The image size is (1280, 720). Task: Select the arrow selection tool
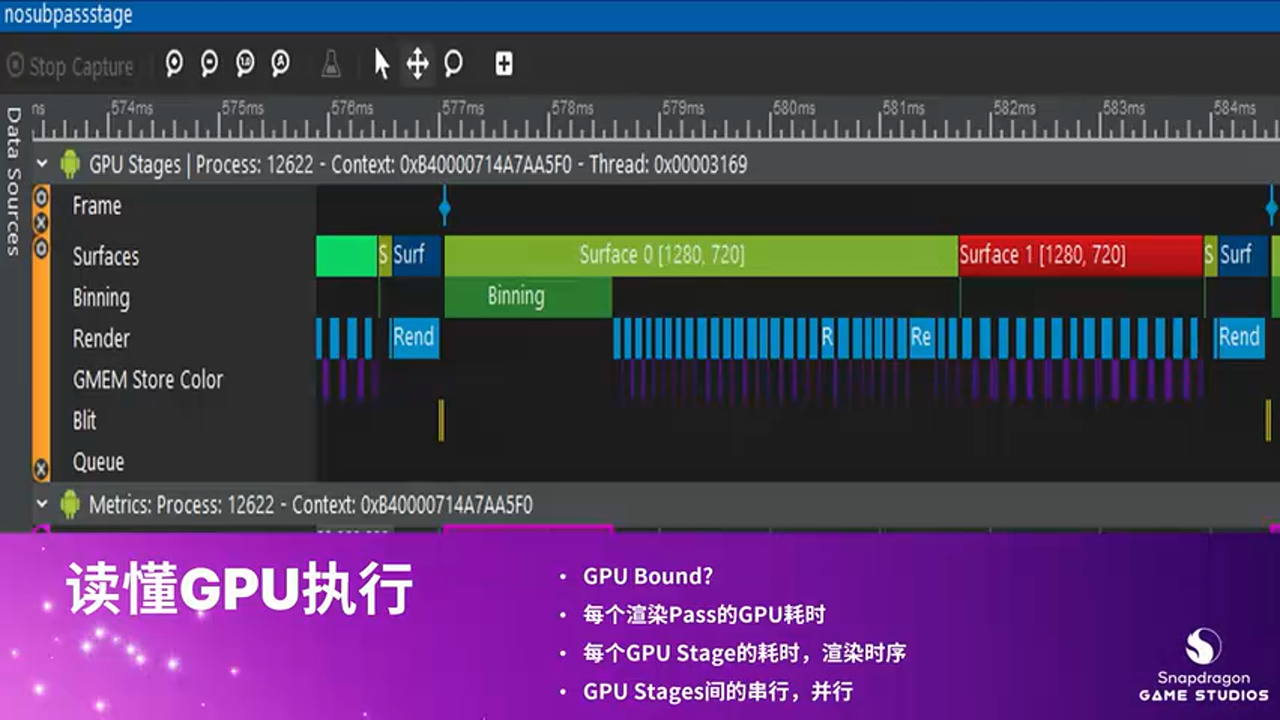point(381,64)
